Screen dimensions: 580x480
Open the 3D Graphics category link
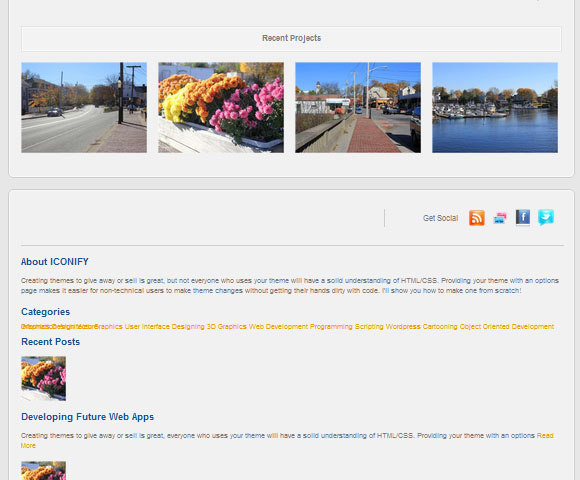[226, 327]
